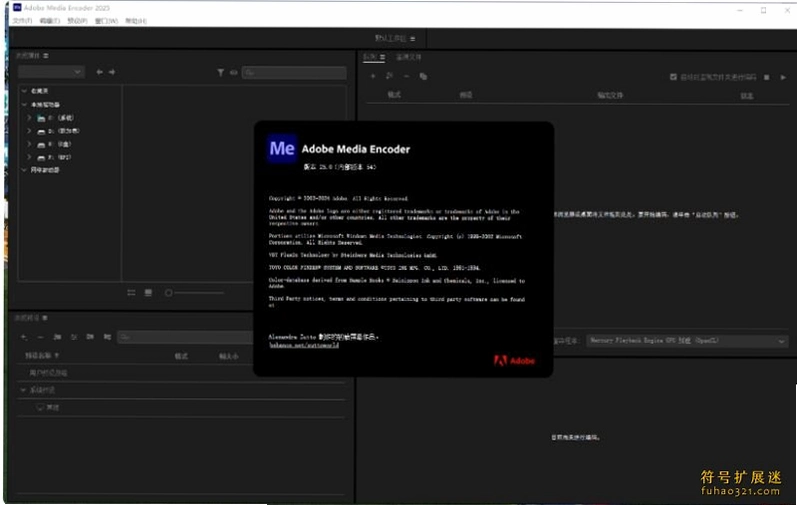Select the E: drive icon
The height and width of the screenshot is (505, 797).
pos(41,144)
